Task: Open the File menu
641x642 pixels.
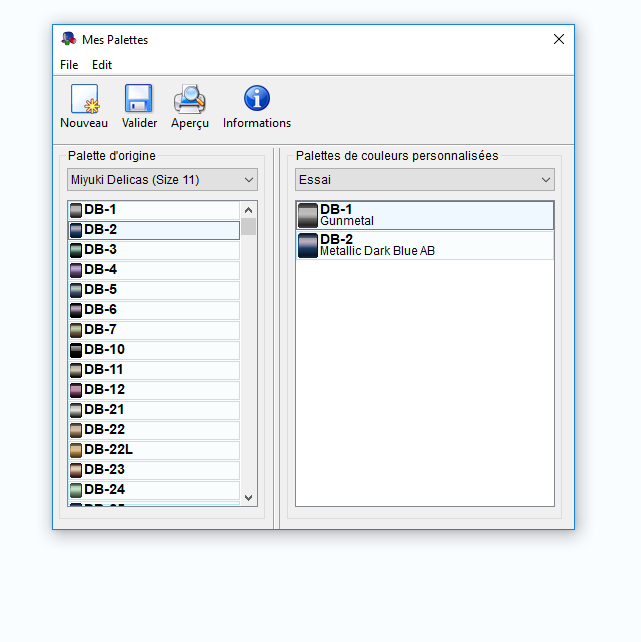Action: [69, 65]
